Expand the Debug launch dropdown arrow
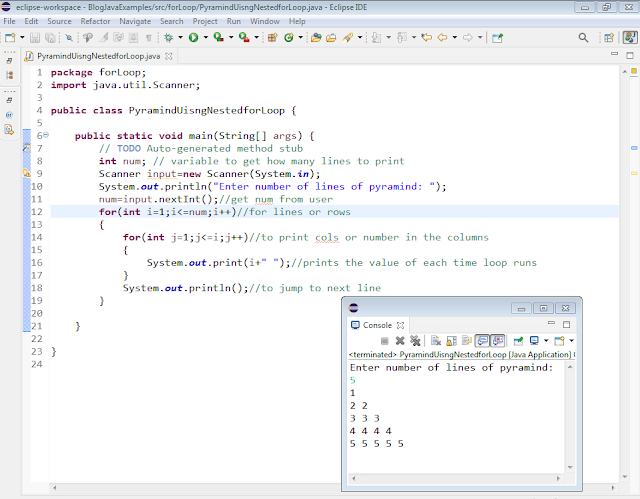The image size is (640, 499). pyautogui.click(x=180, y=38)
